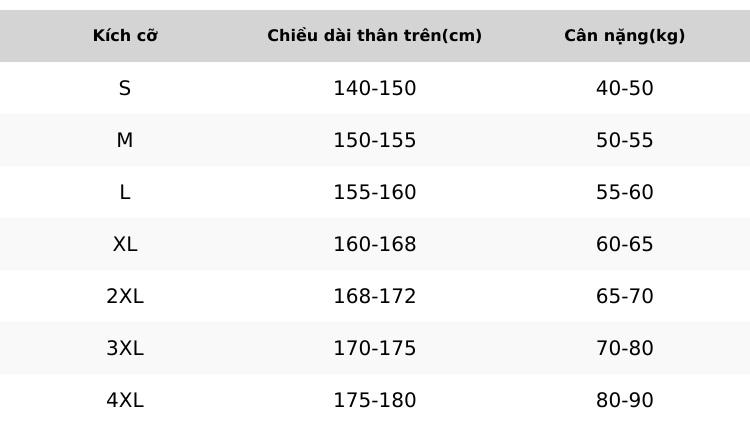Click the 3XL size cell
Screen dimensions: 750x426
pos(125,348)
